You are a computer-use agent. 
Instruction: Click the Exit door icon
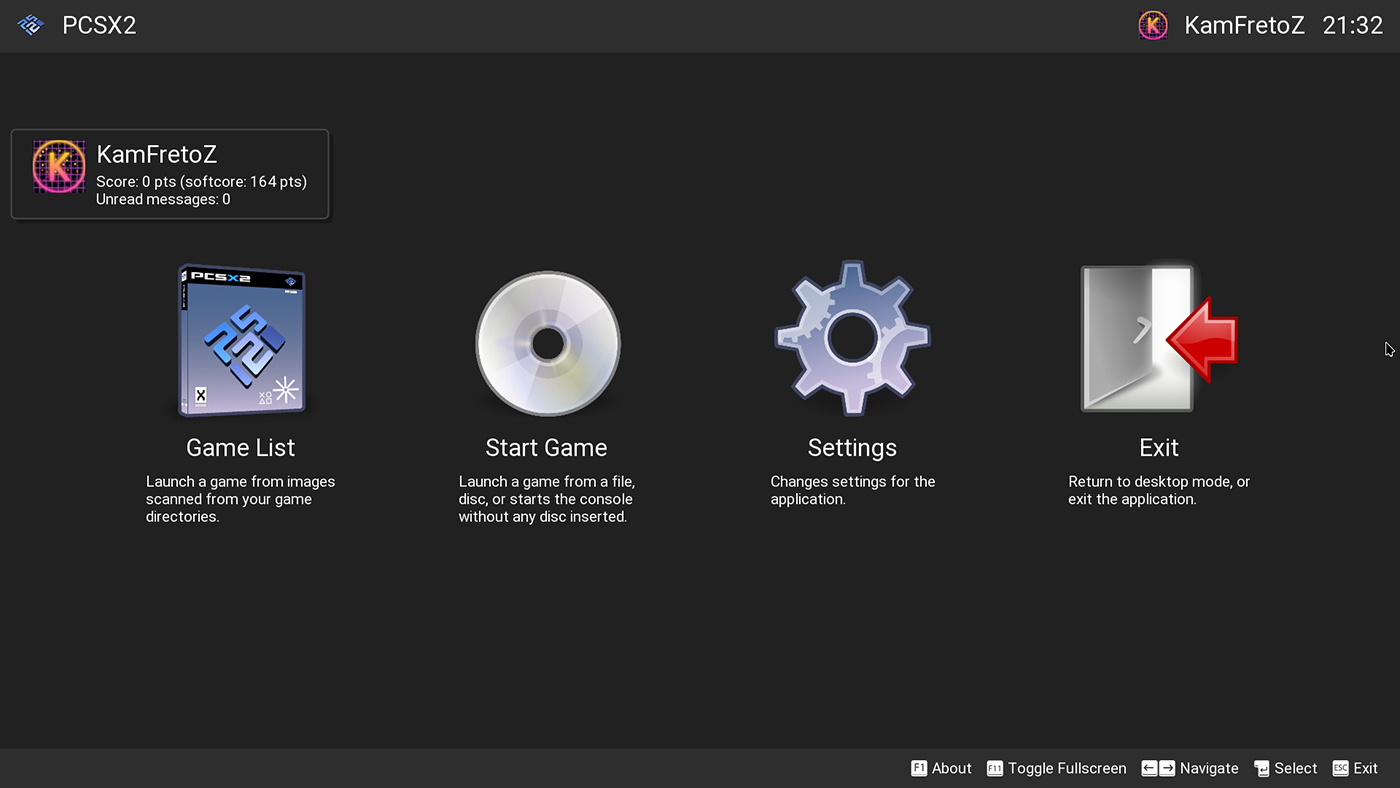1158,339
